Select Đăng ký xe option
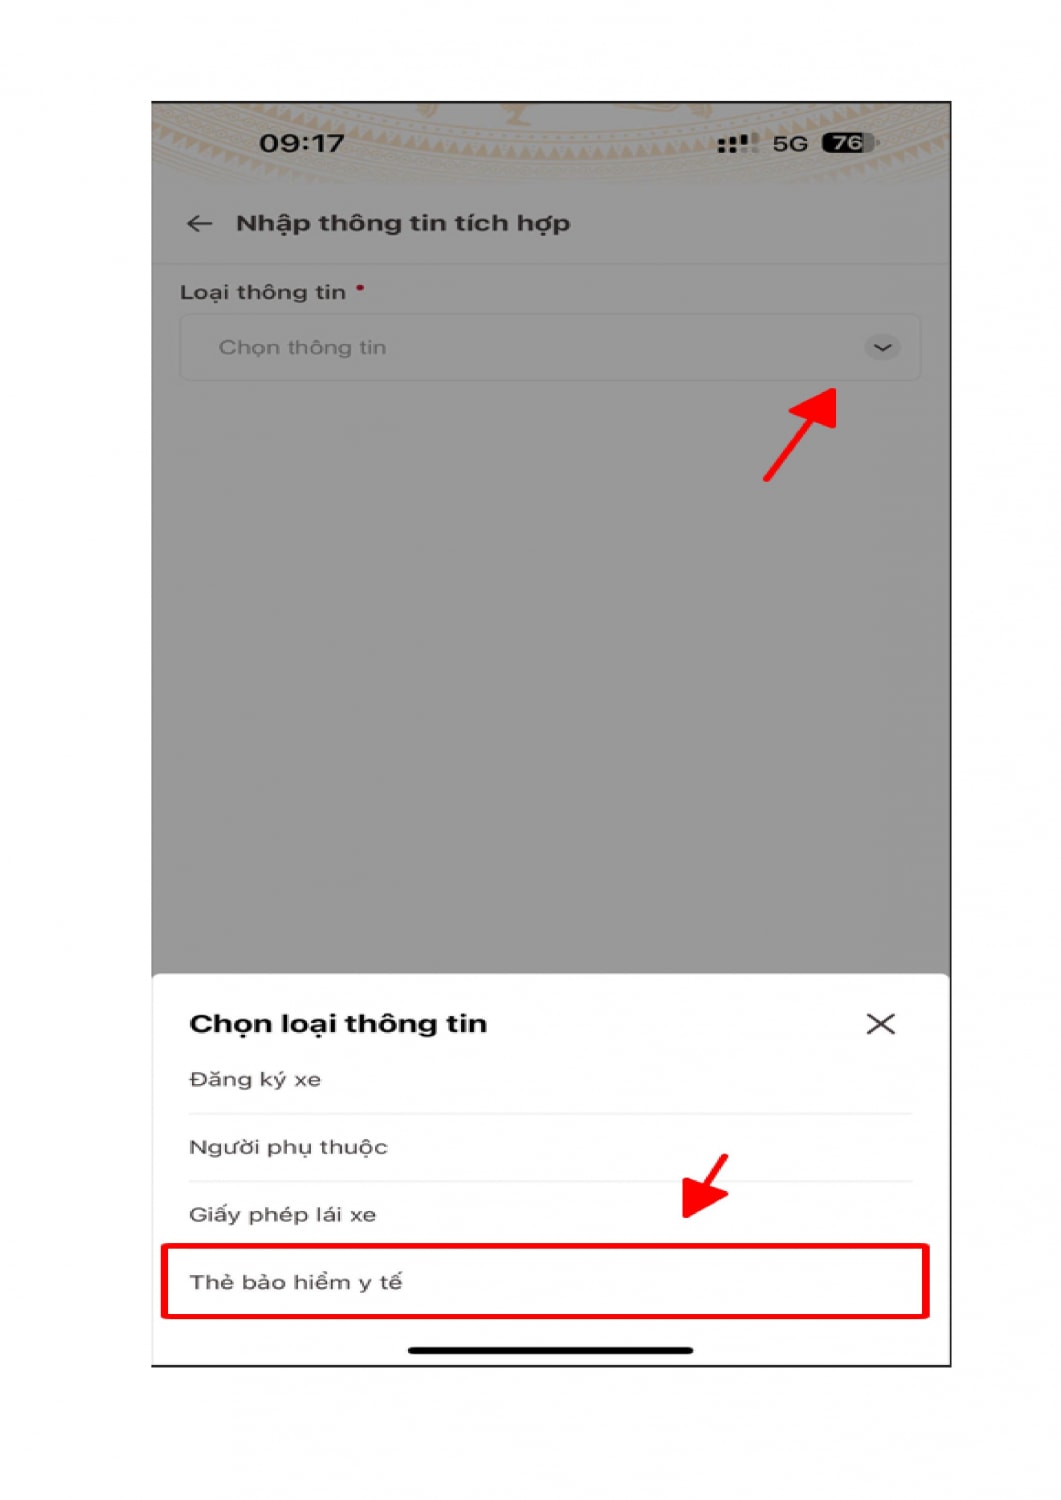Image resolution: width=1061 pixels, height=1500 pixels. click(549, 1080)
